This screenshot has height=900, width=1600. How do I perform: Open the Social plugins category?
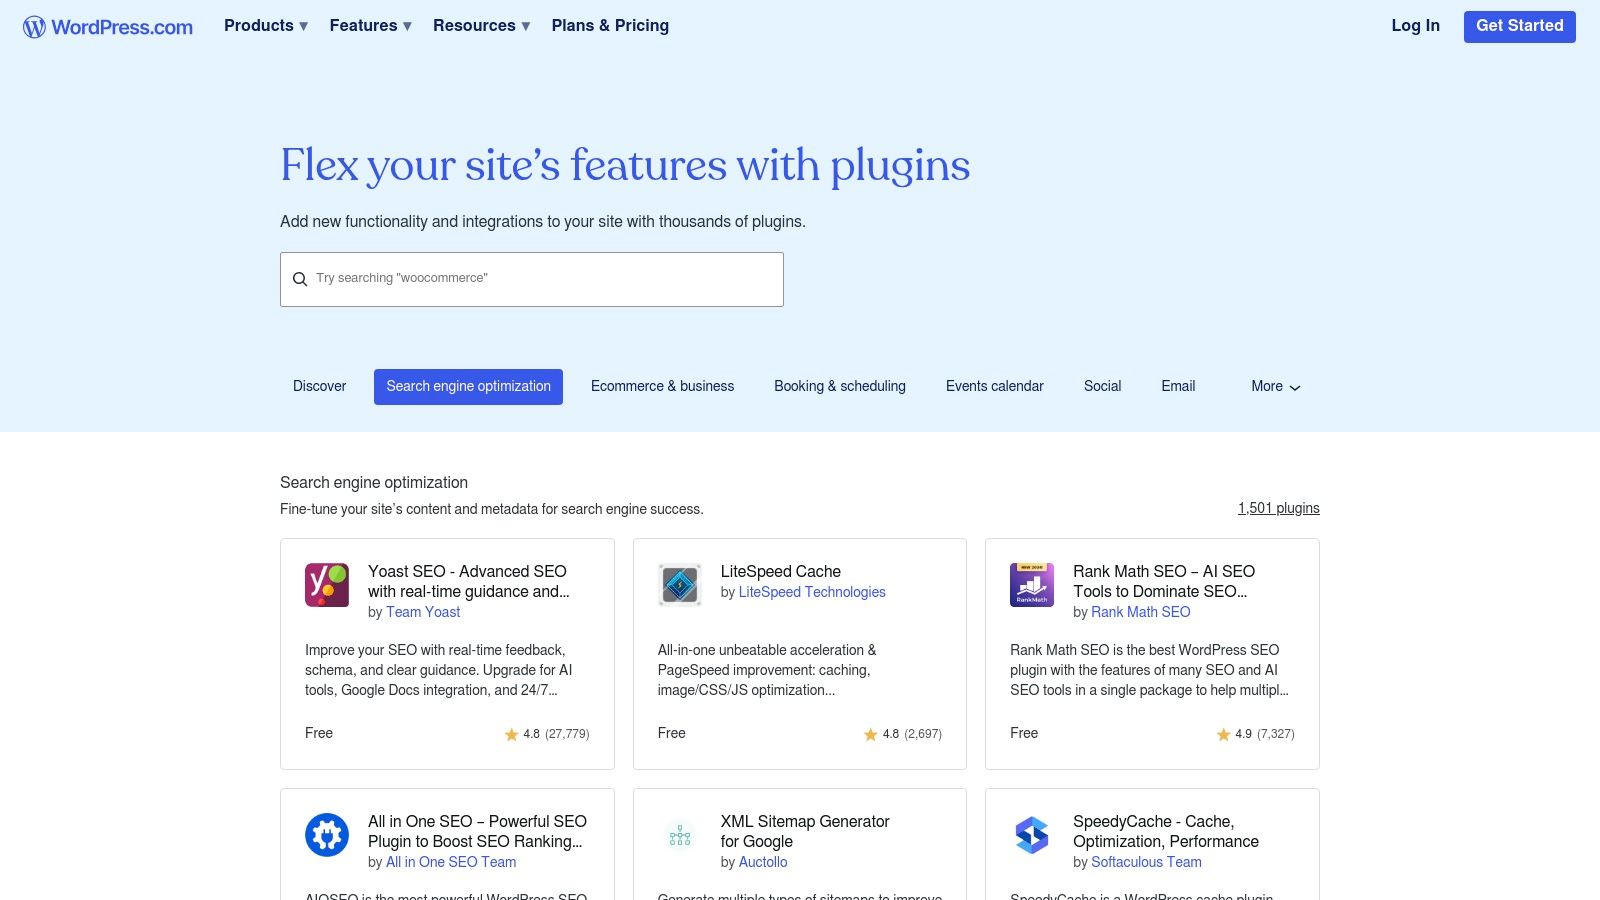(1102, 386)
